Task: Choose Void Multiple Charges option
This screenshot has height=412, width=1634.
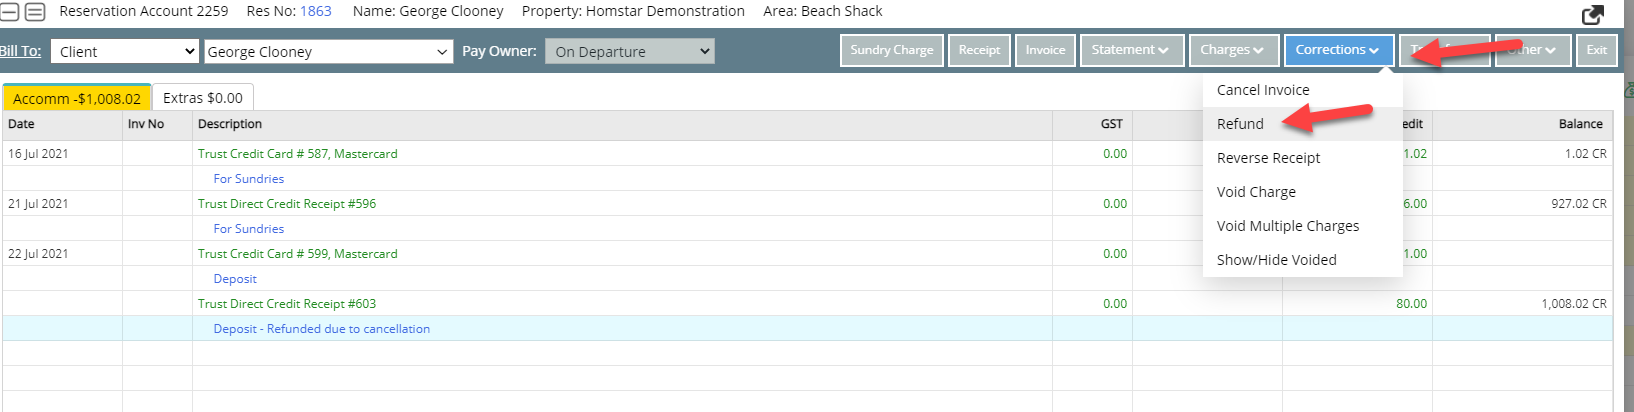Action: click(x=1287, y=226)
